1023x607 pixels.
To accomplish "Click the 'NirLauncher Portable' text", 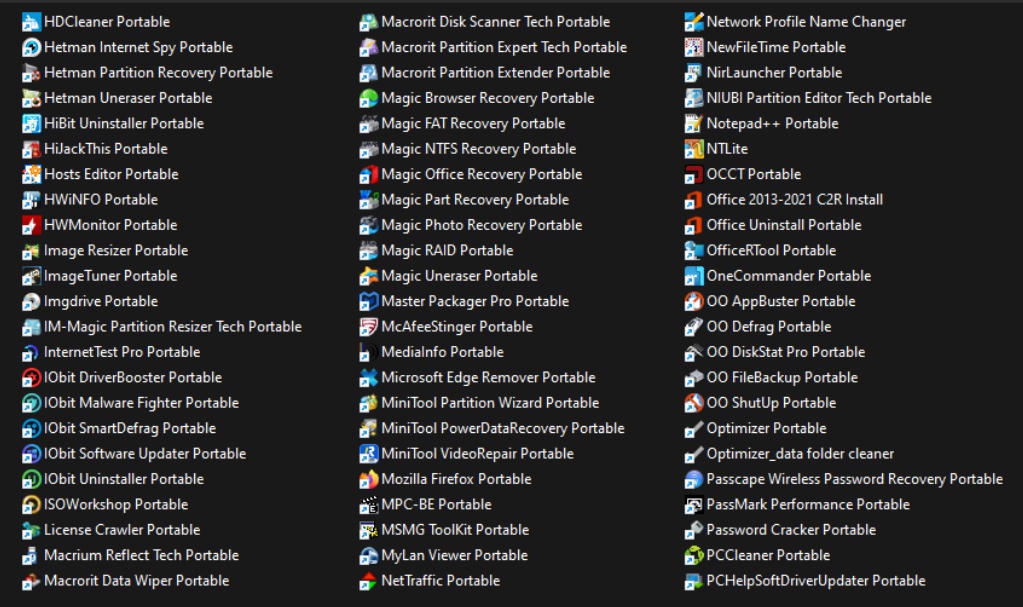I will tap(774, 72).
